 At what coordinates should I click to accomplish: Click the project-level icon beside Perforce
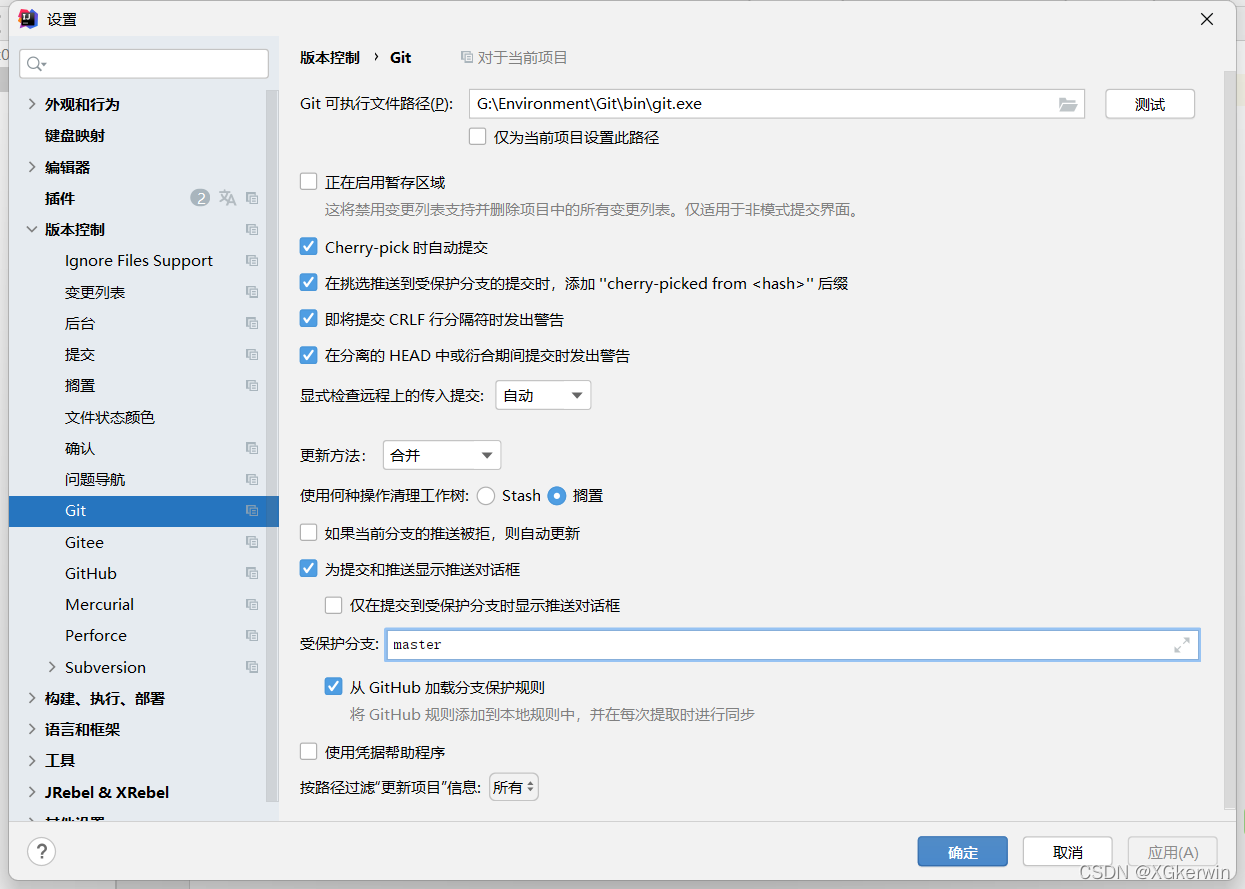click(252, 636)
